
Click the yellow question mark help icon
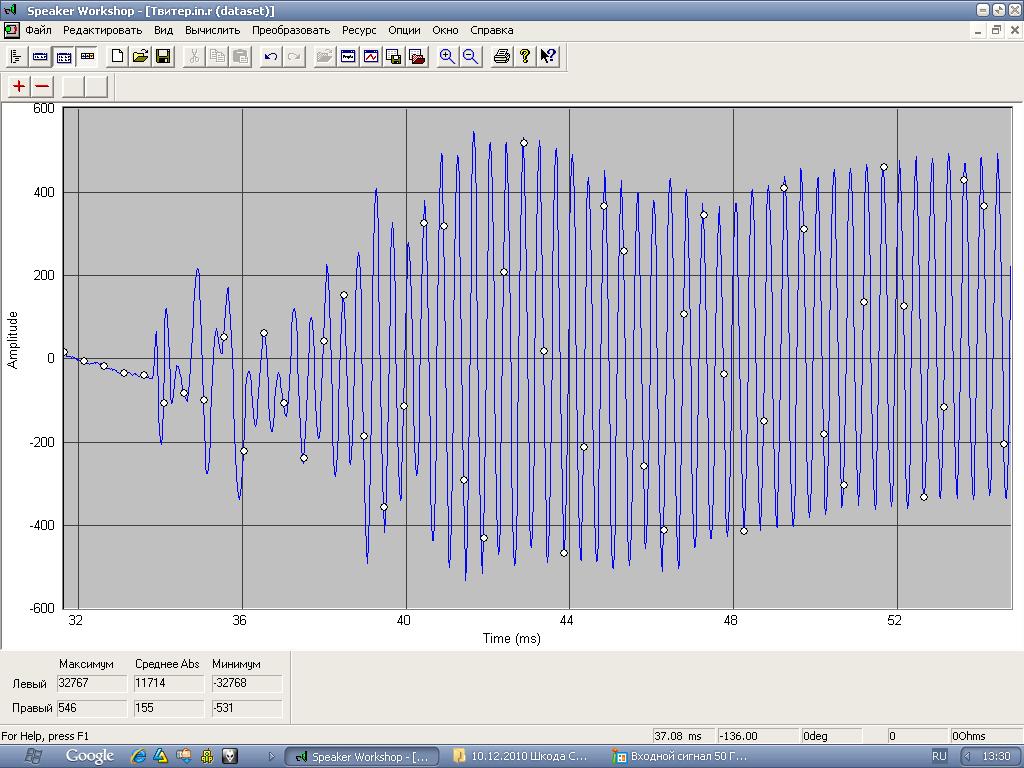click(525, 56)
